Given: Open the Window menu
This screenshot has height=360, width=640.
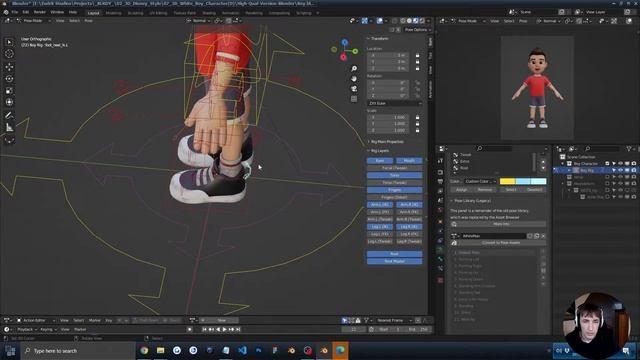Looking at the screenshot, I should [57, 12].
